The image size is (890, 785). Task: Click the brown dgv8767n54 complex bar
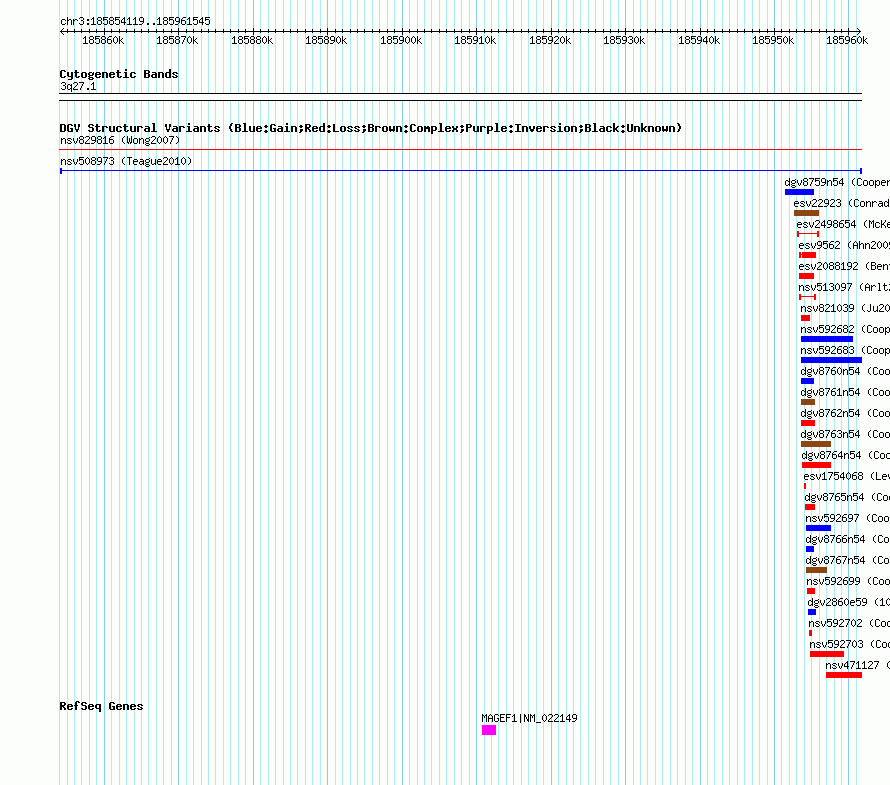click(816, 570)
